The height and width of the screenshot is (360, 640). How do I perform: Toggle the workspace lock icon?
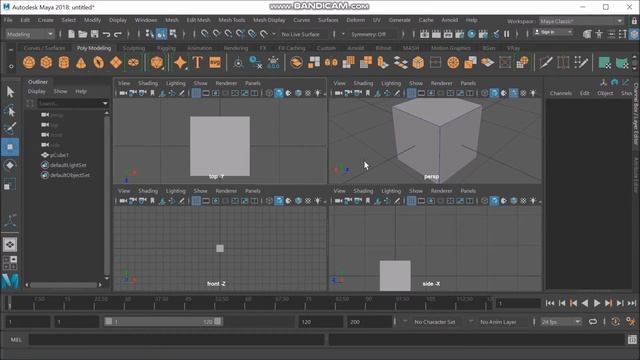[x=634, y=20]
